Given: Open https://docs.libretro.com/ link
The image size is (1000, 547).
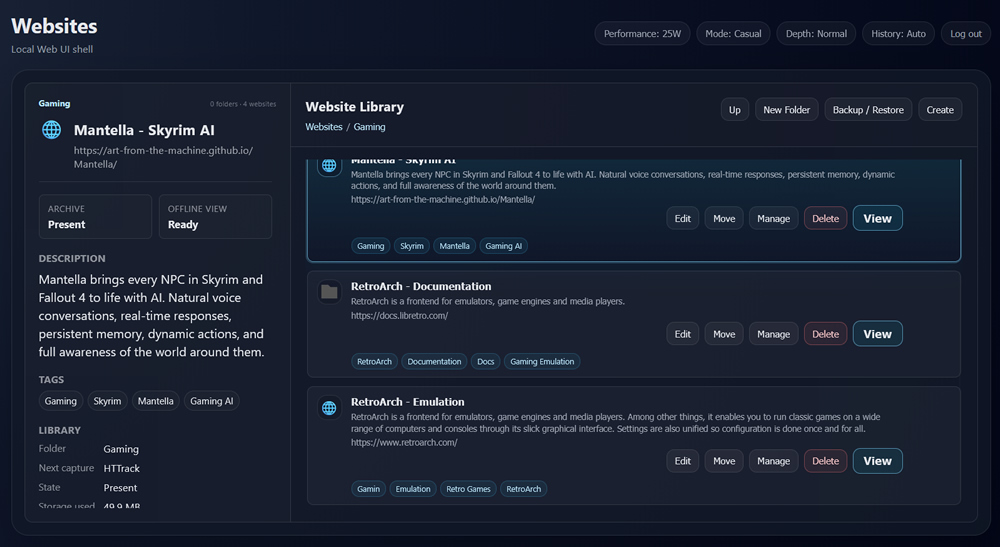Looking at the screenshot, I should (399, 316).
